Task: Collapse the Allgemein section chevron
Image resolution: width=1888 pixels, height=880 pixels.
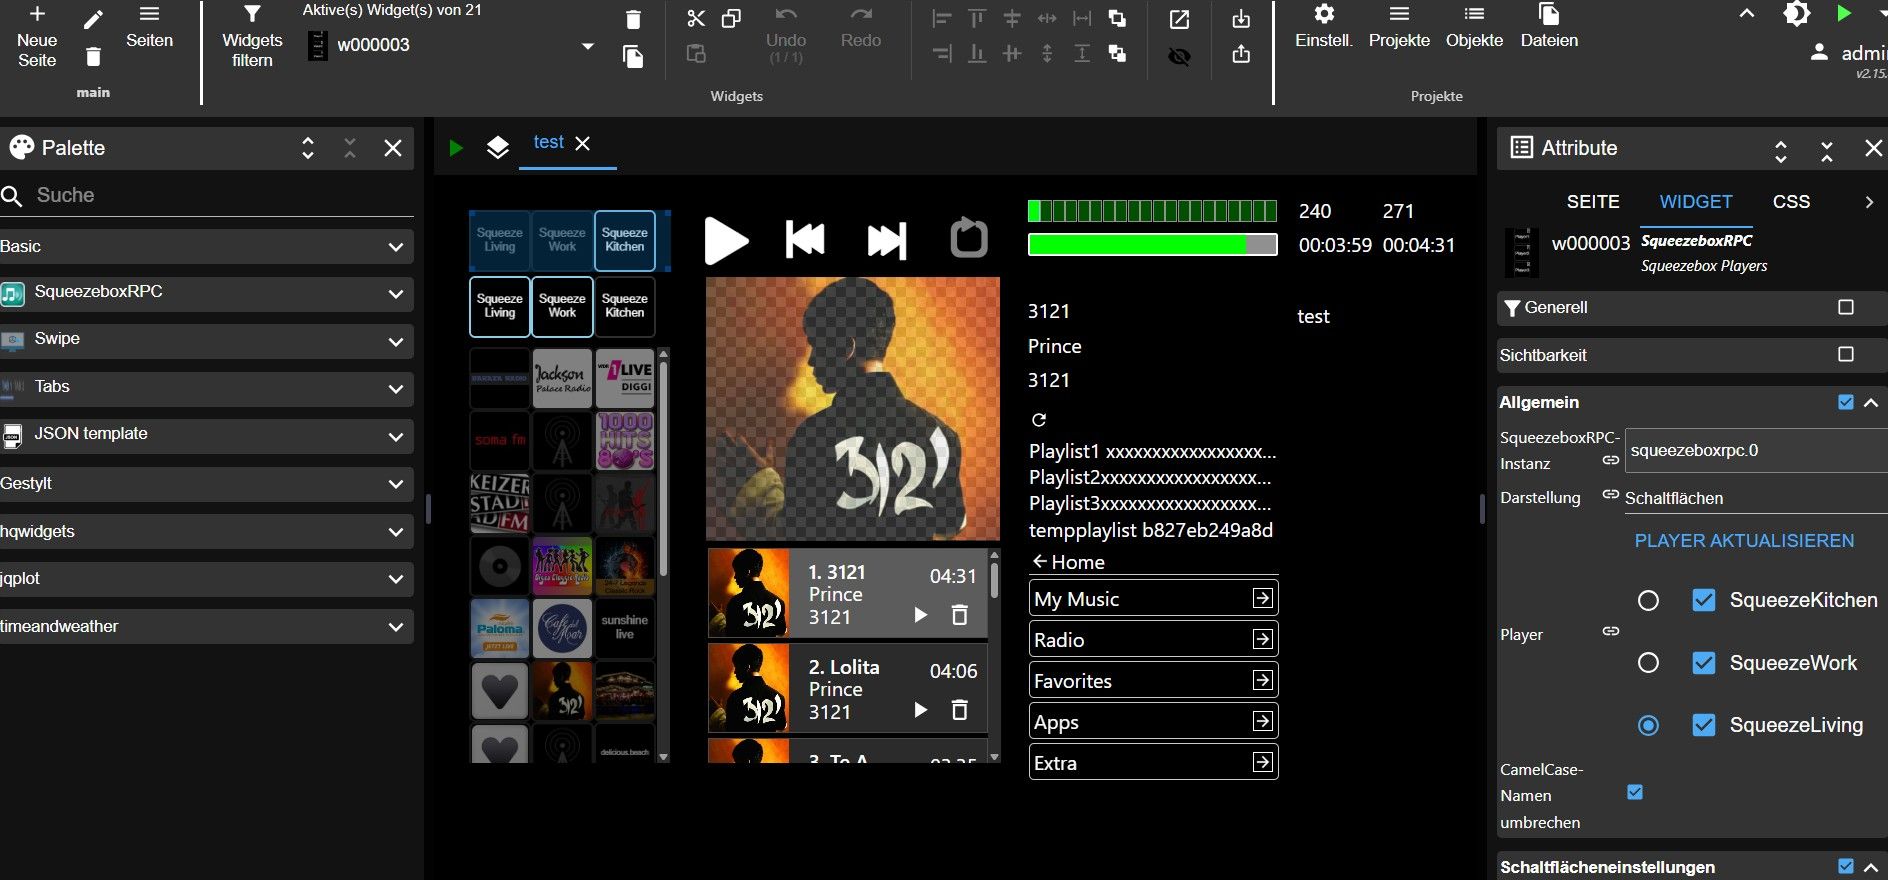Action: [1871, 402]
